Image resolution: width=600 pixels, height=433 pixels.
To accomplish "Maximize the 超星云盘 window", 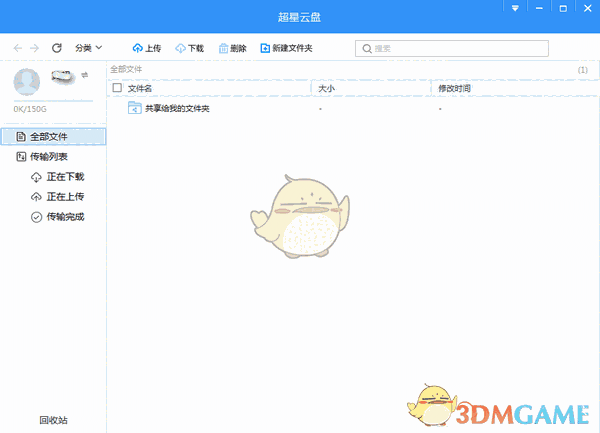I will click(563, 8).
